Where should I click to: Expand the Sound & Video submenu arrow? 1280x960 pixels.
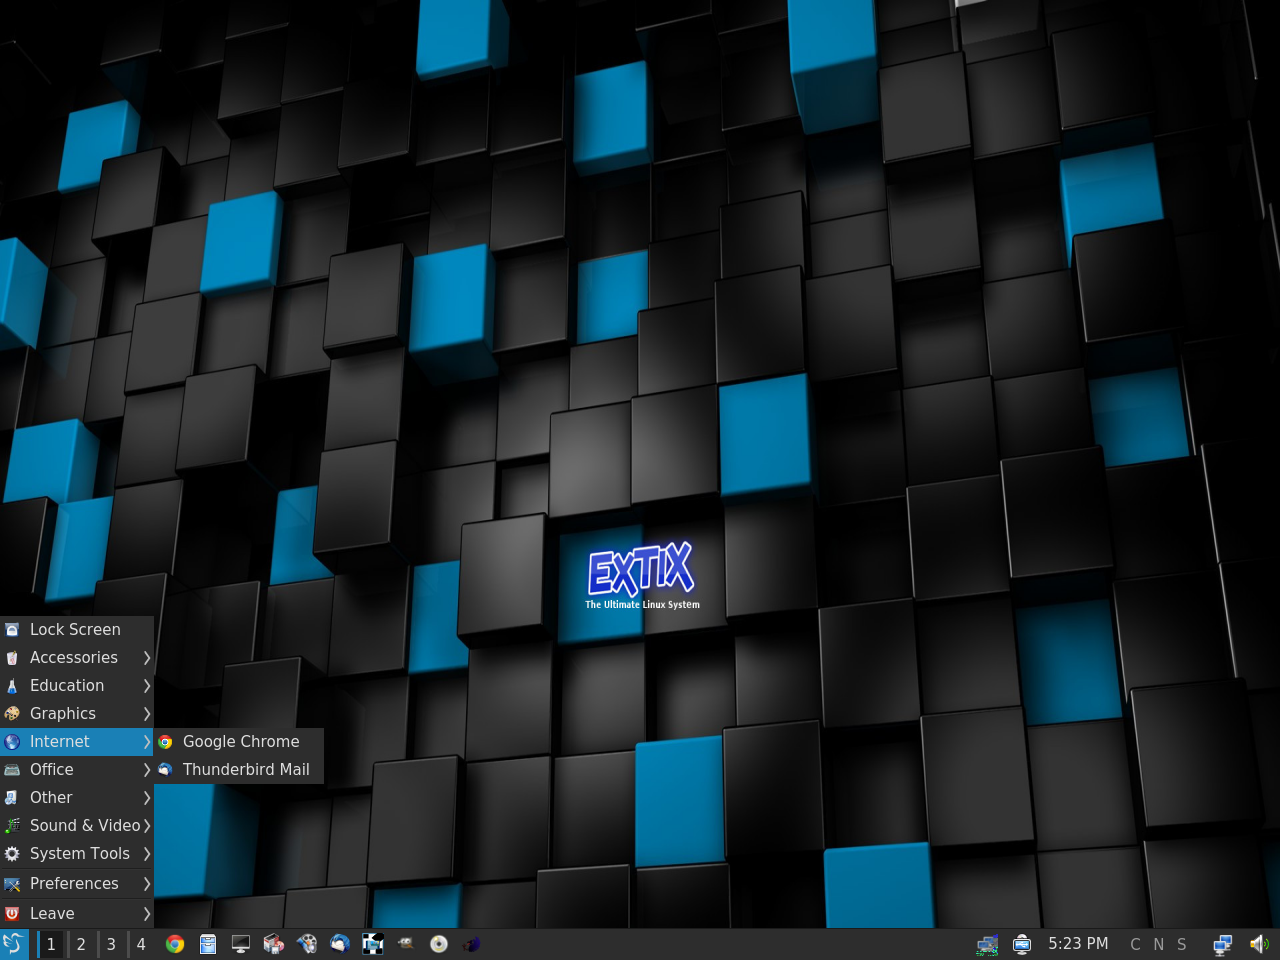coord(146,826)
